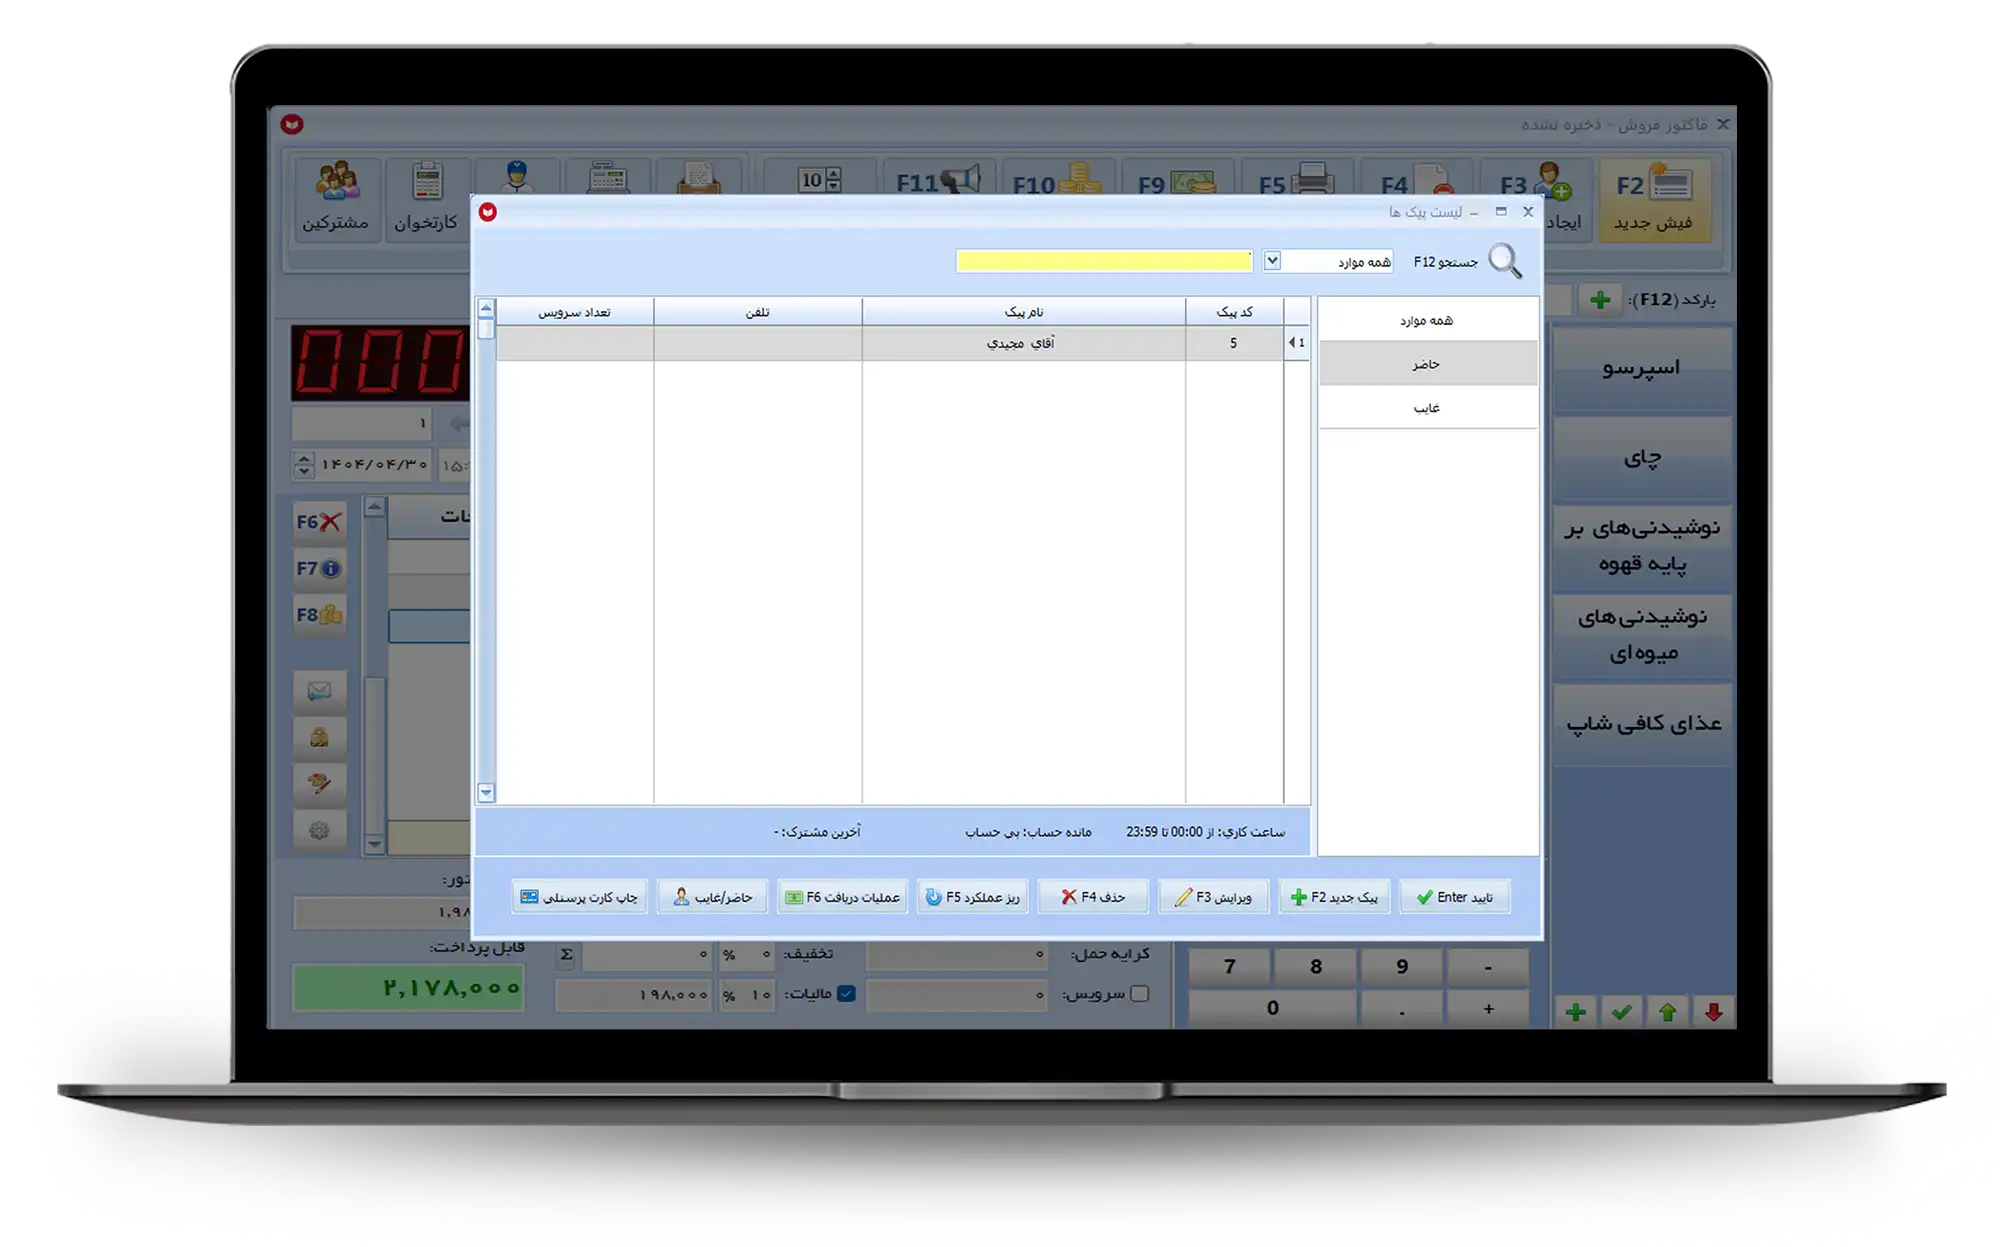Select غذای کافی شاپ category

click(x=1642, y=724)
